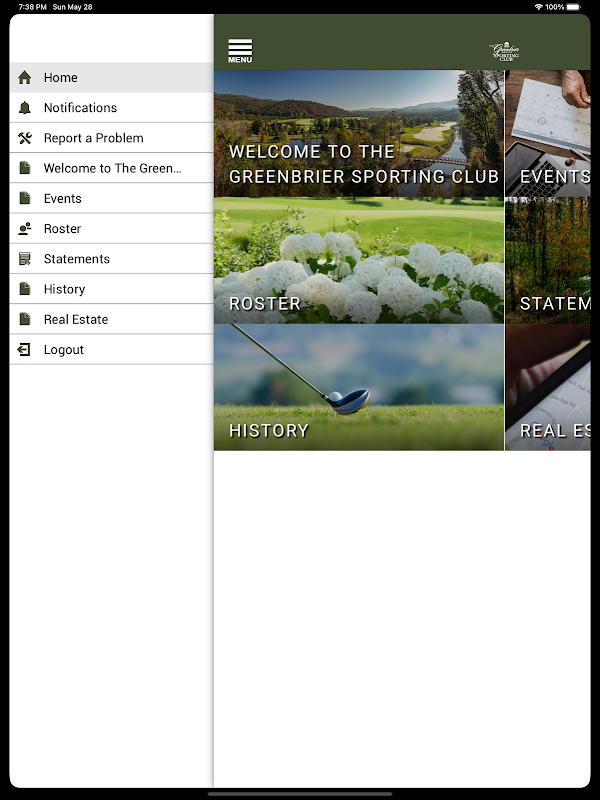The width and height of the screenshot is (600, 800).
Task: Click the Report a Problem tools icon
Action: pyautogui.click(x=24, y=138)
